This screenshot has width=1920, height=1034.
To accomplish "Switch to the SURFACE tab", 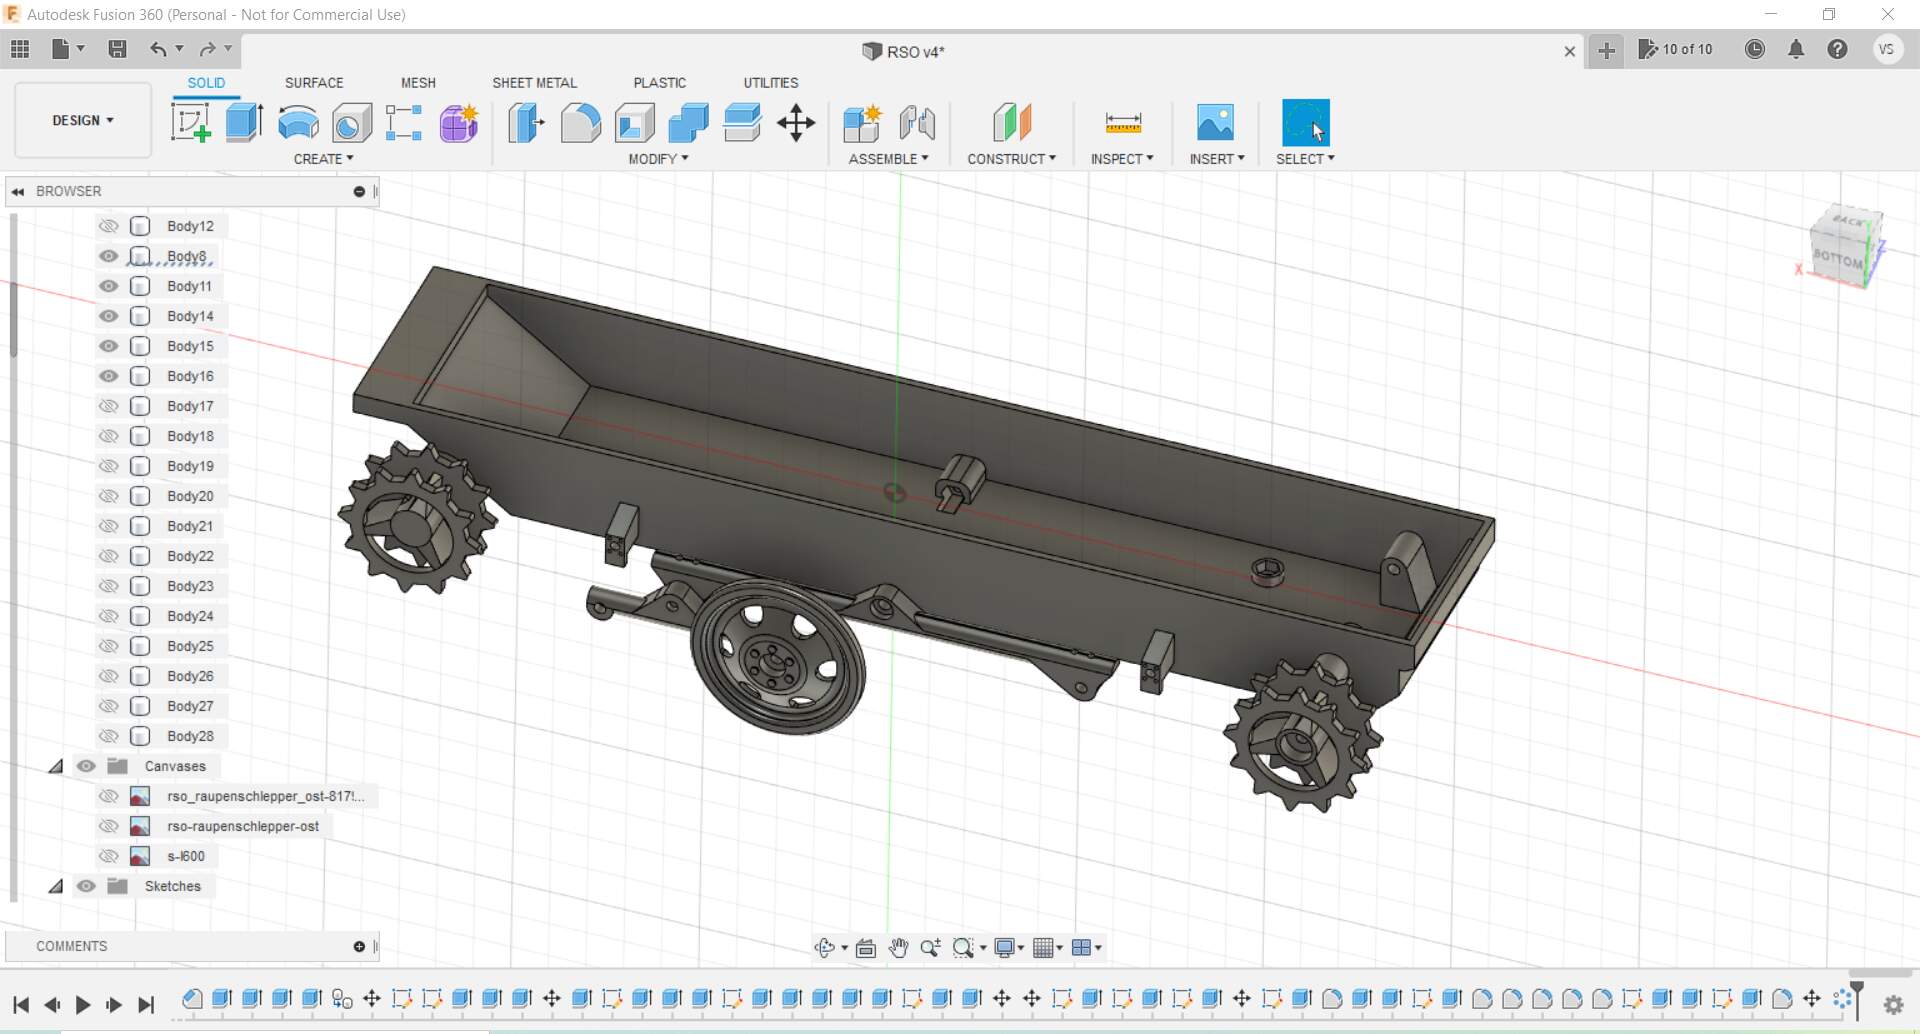I will 313,83.
